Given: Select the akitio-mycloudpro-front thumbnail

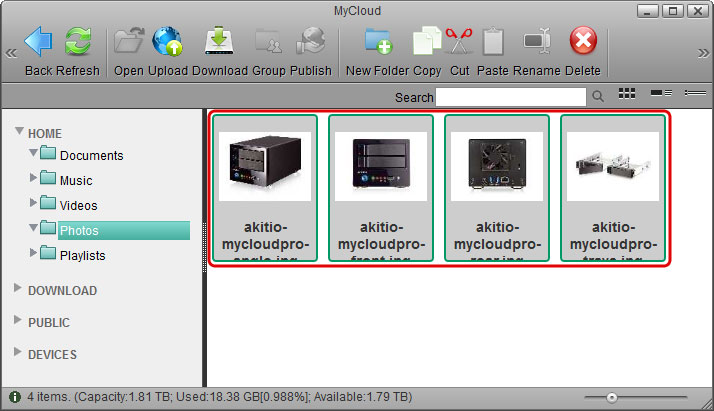Looking at the screenshot, I should coord(381,188).
